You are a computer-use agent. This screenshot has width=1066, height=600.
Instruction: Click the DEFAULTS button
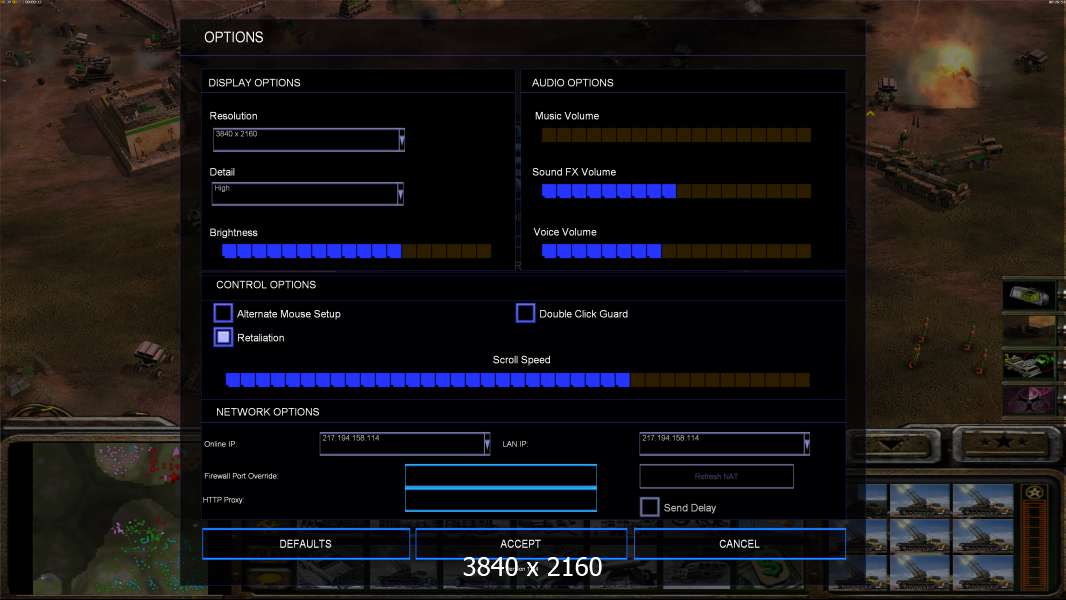coord(306,544)
